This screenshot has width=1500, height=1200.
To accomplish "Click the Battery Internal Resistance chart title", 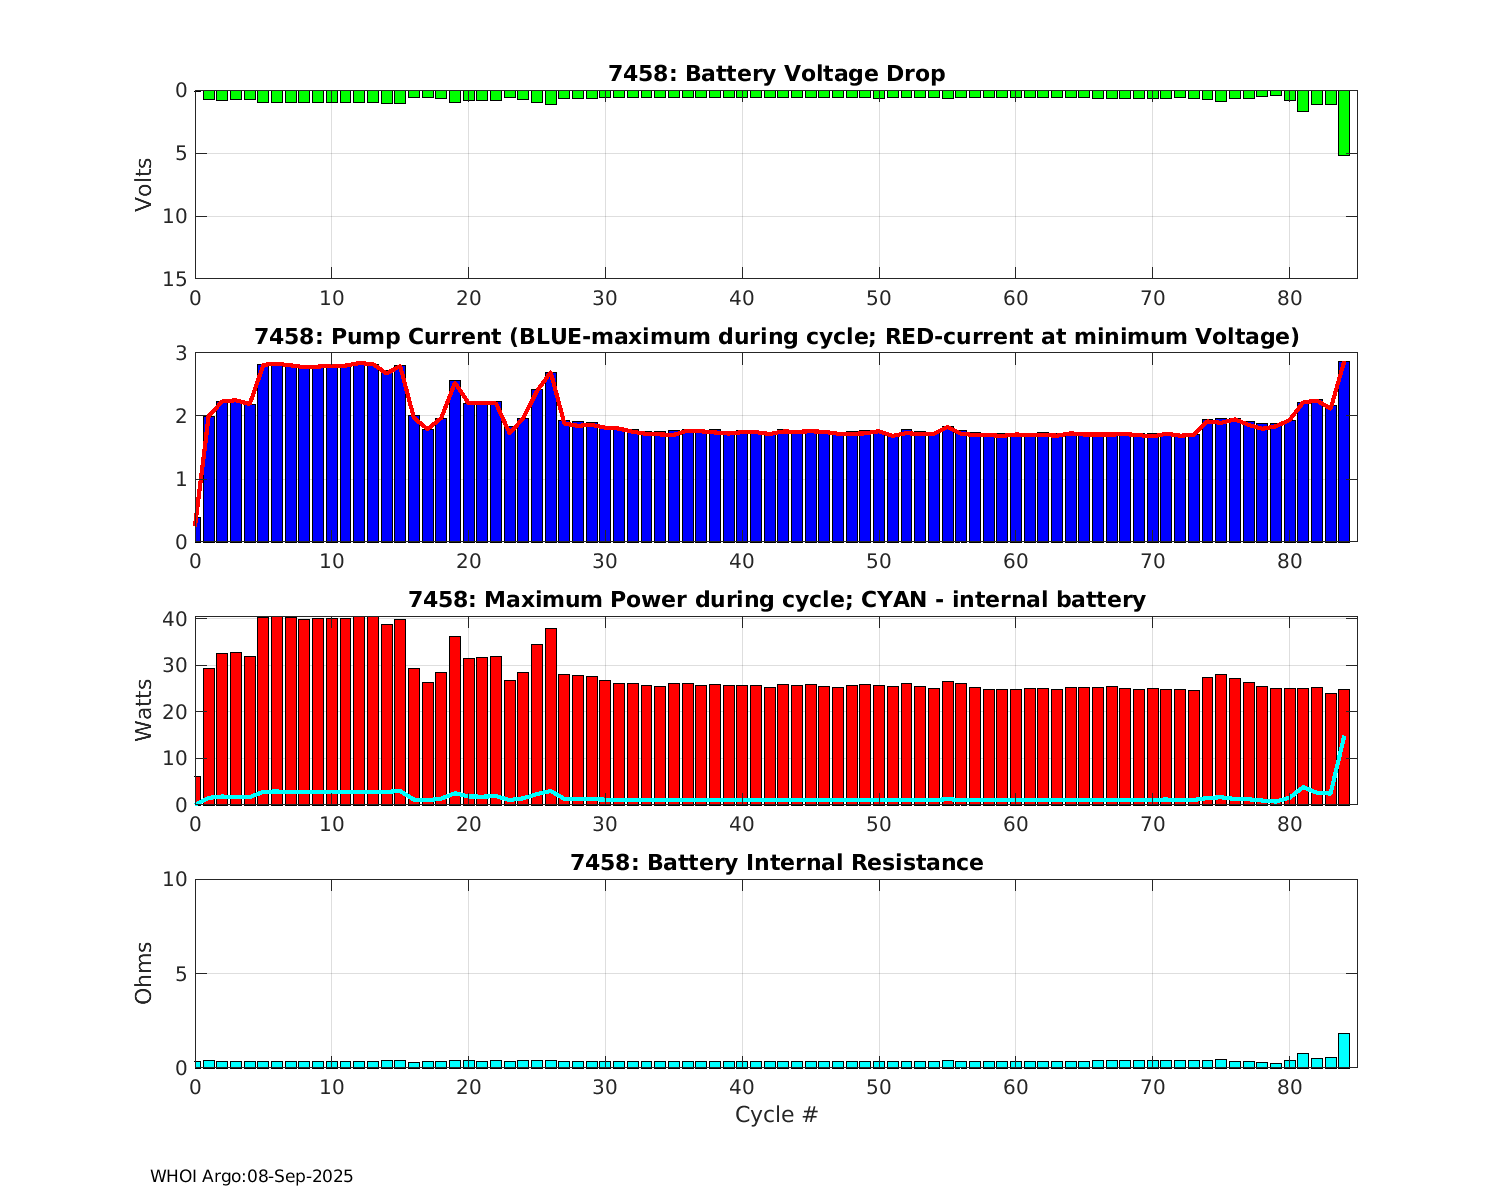I will 776,863.
